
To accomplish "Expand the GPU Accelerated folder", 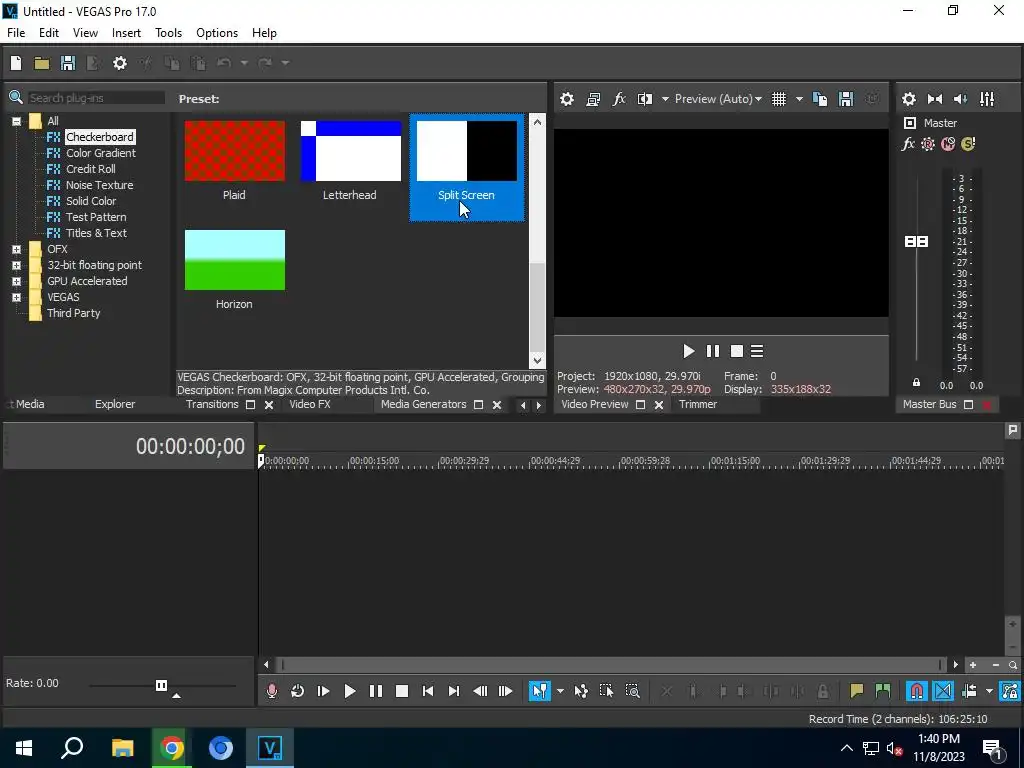I will click(x=16, y=281).
